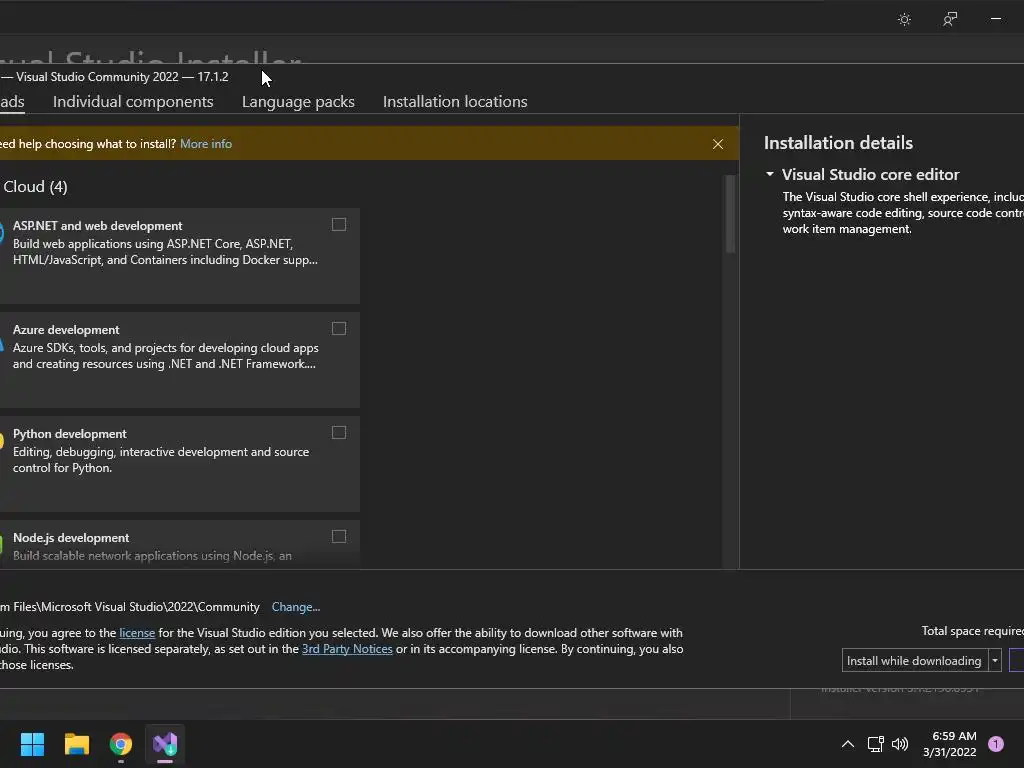Click the workloads list vertical scrollbar

(x=730, y=214)
